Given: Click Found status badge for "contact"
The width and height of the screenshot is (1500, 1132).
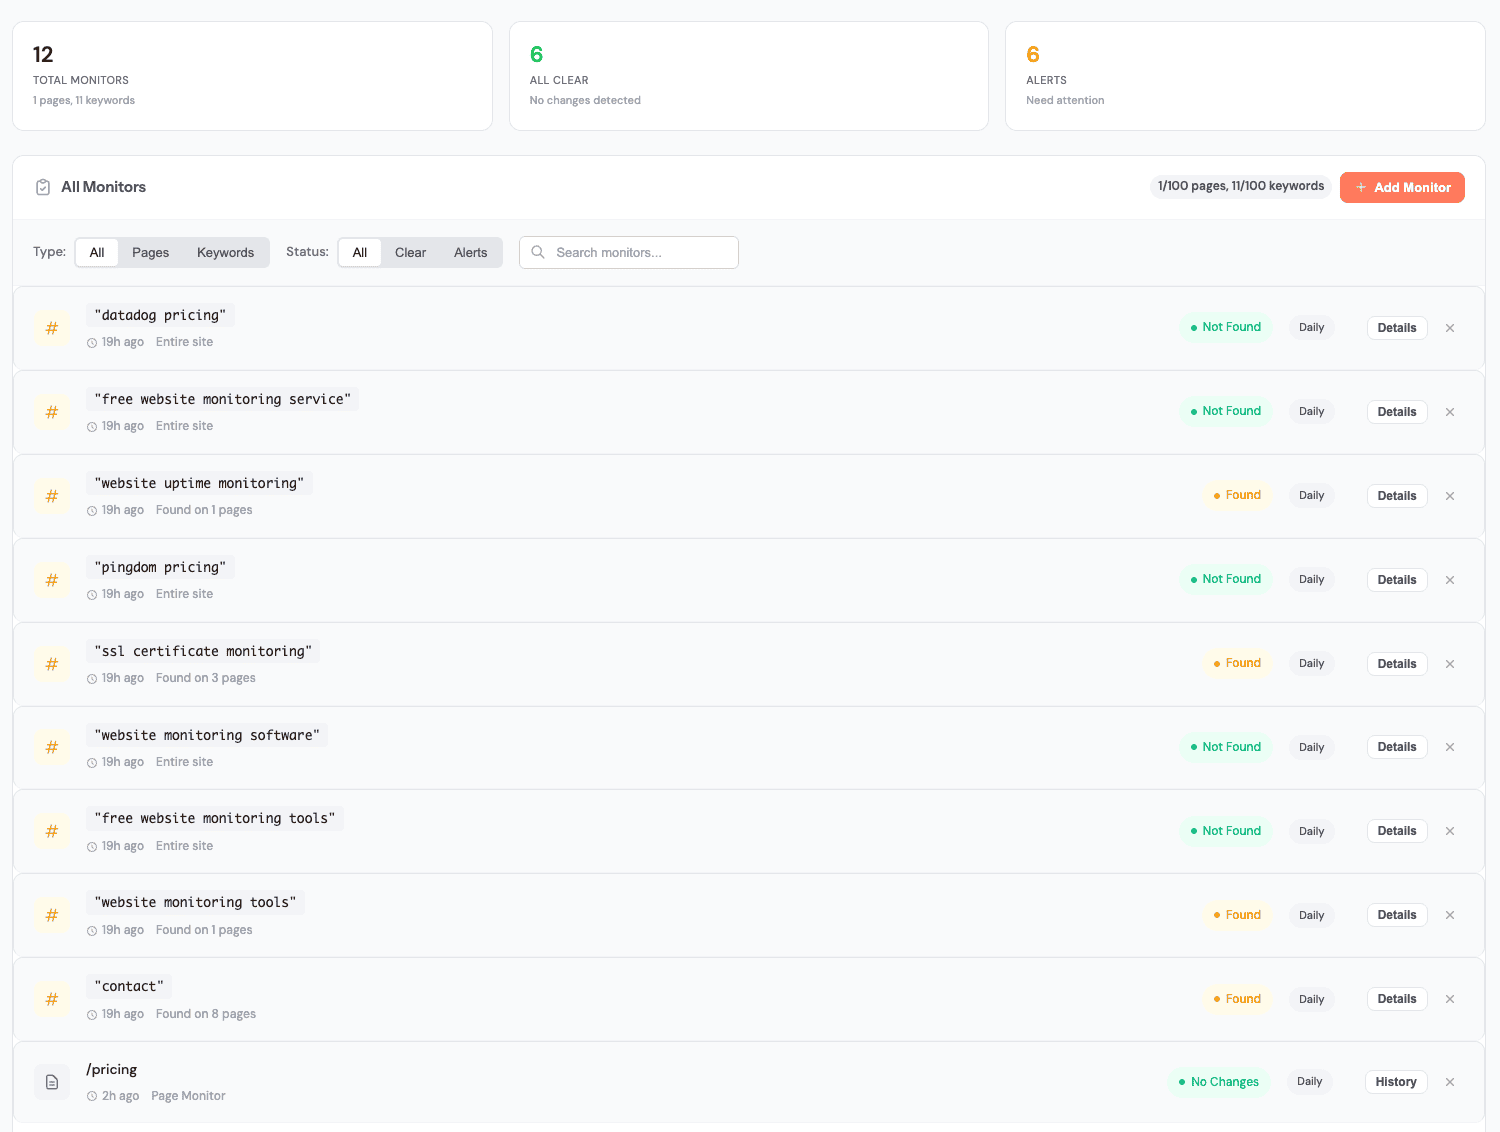Looking at the screenshot, I should (x=1237, y=999).
